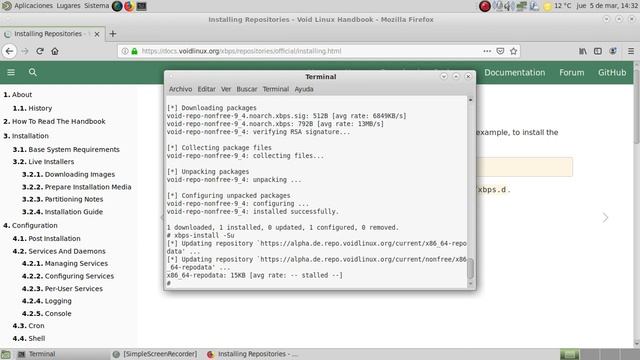Open Live Installers section
Image resolution: width=640 pixels, height=360 pixels.
click(x=43, y=162)
